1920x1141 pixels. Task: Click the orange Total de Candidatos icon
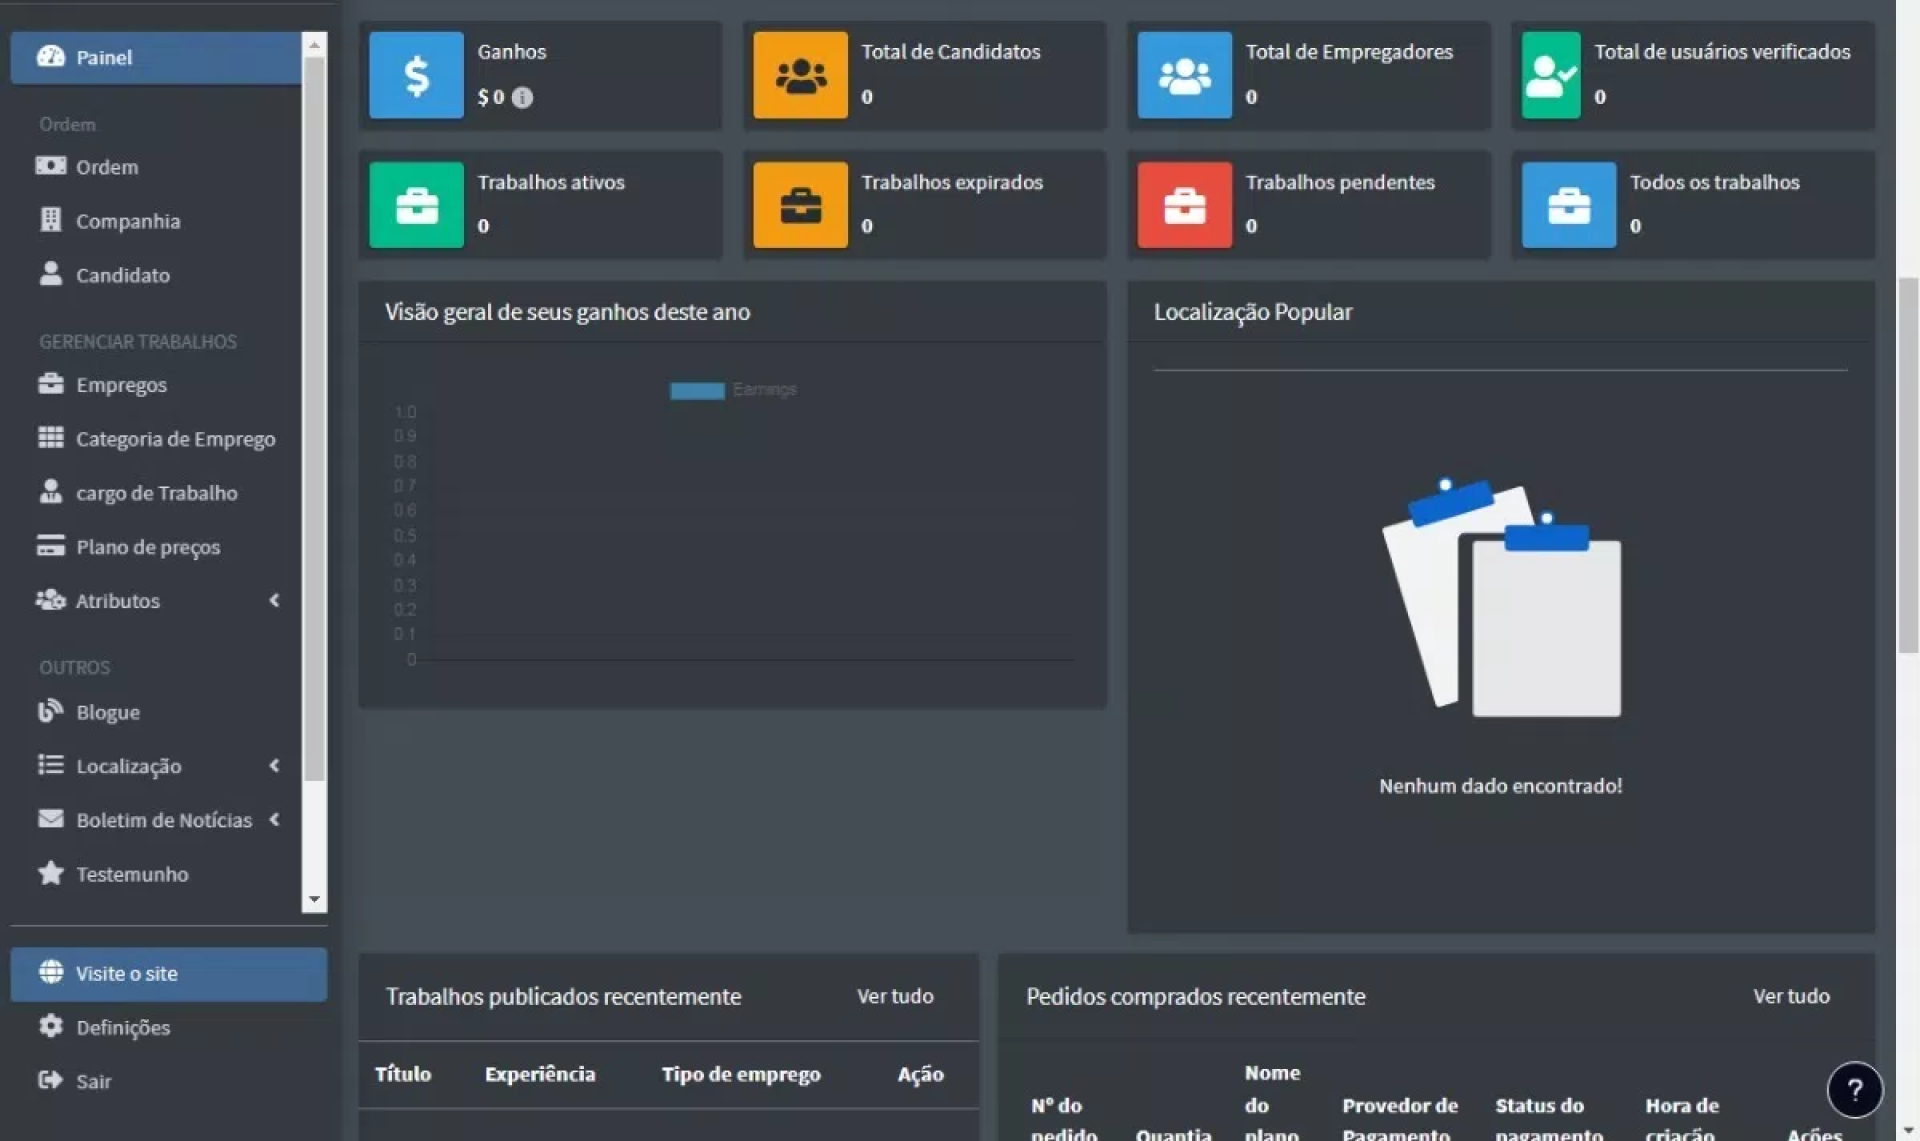click(800, 75)
